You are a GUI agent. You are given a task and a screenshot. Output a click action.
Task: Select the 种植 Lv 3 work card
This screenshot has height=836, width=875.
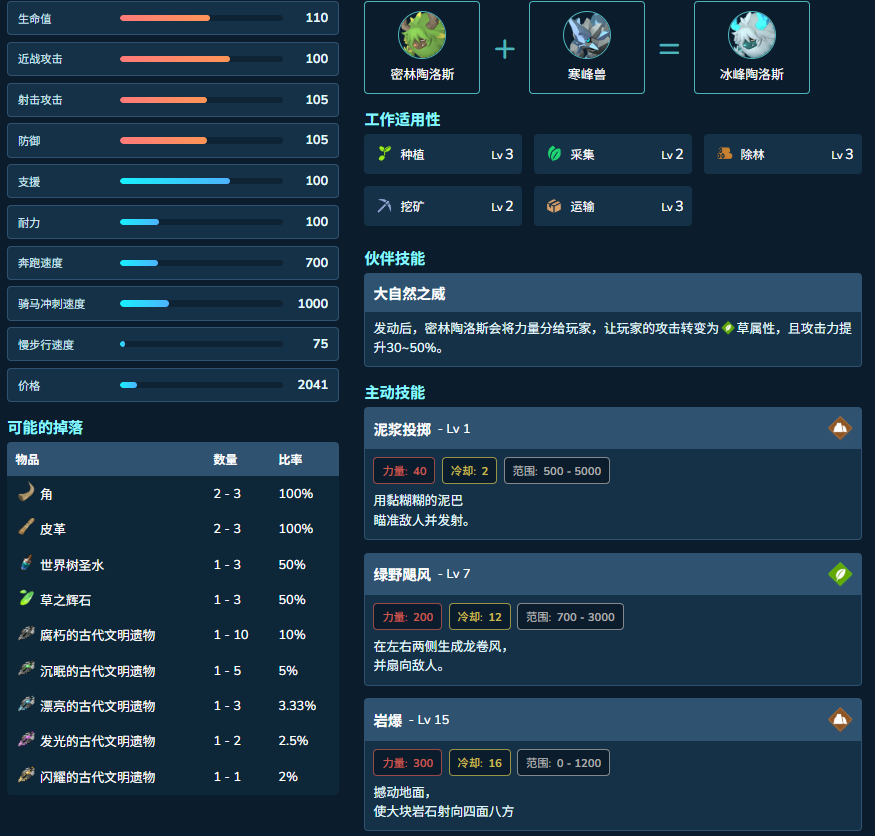443,154
